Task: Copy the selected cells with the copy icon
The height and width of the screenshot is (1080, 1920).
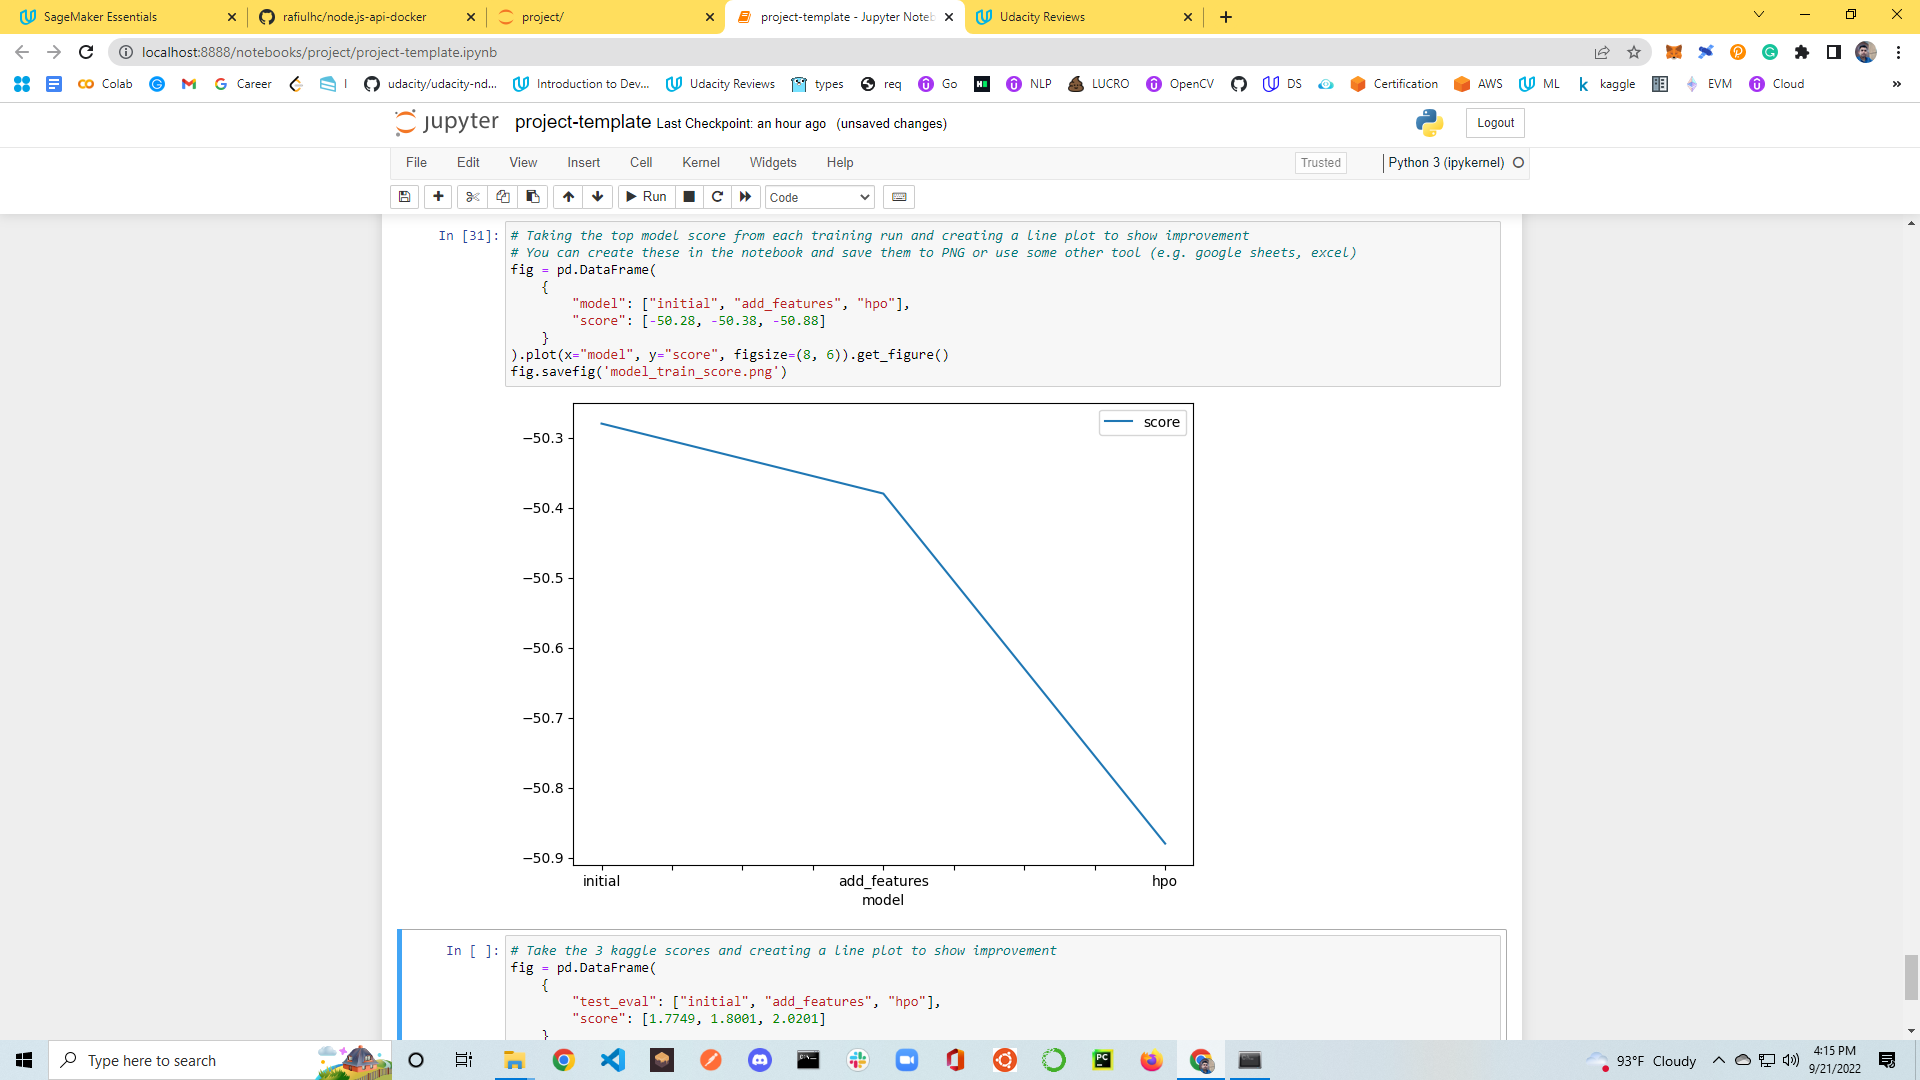Action: click(x=503, y=197)
